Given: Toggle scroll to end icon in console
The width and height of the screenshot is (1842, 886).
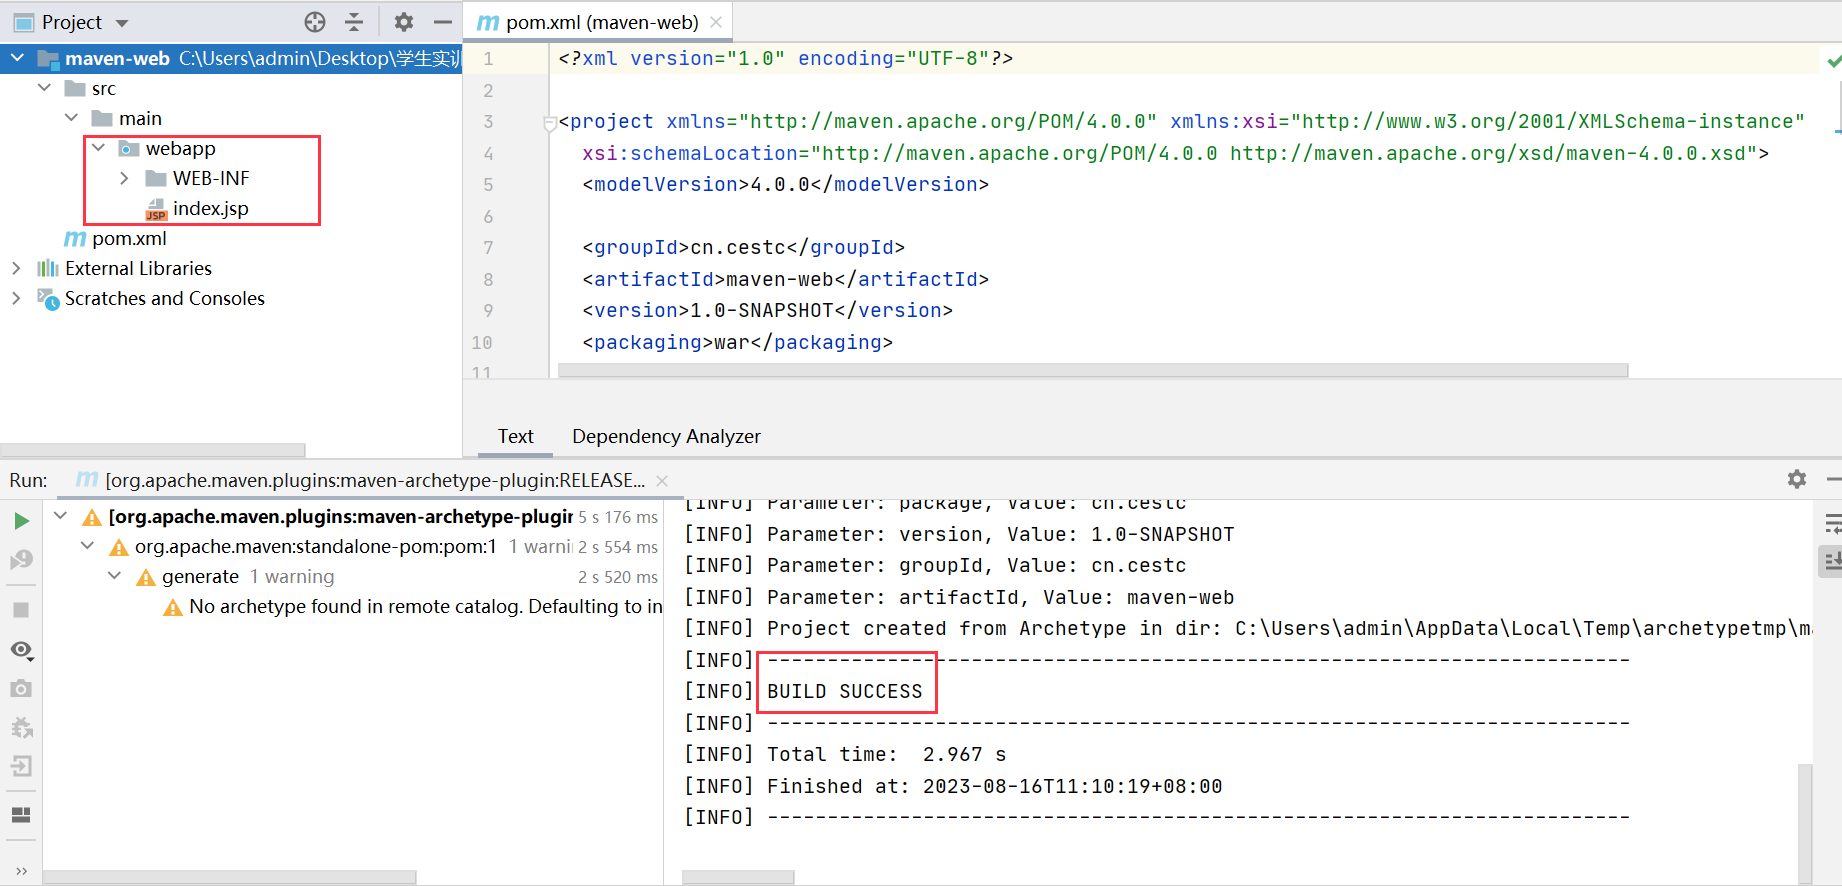Looking at the screenshot, I should pos(1832,561).
